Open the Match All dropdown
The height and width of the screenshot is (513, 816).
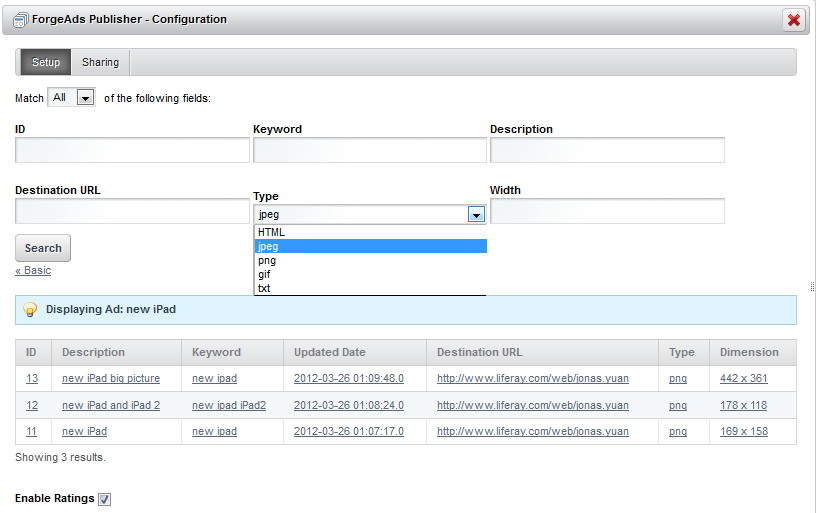click(x=71, y=97)
